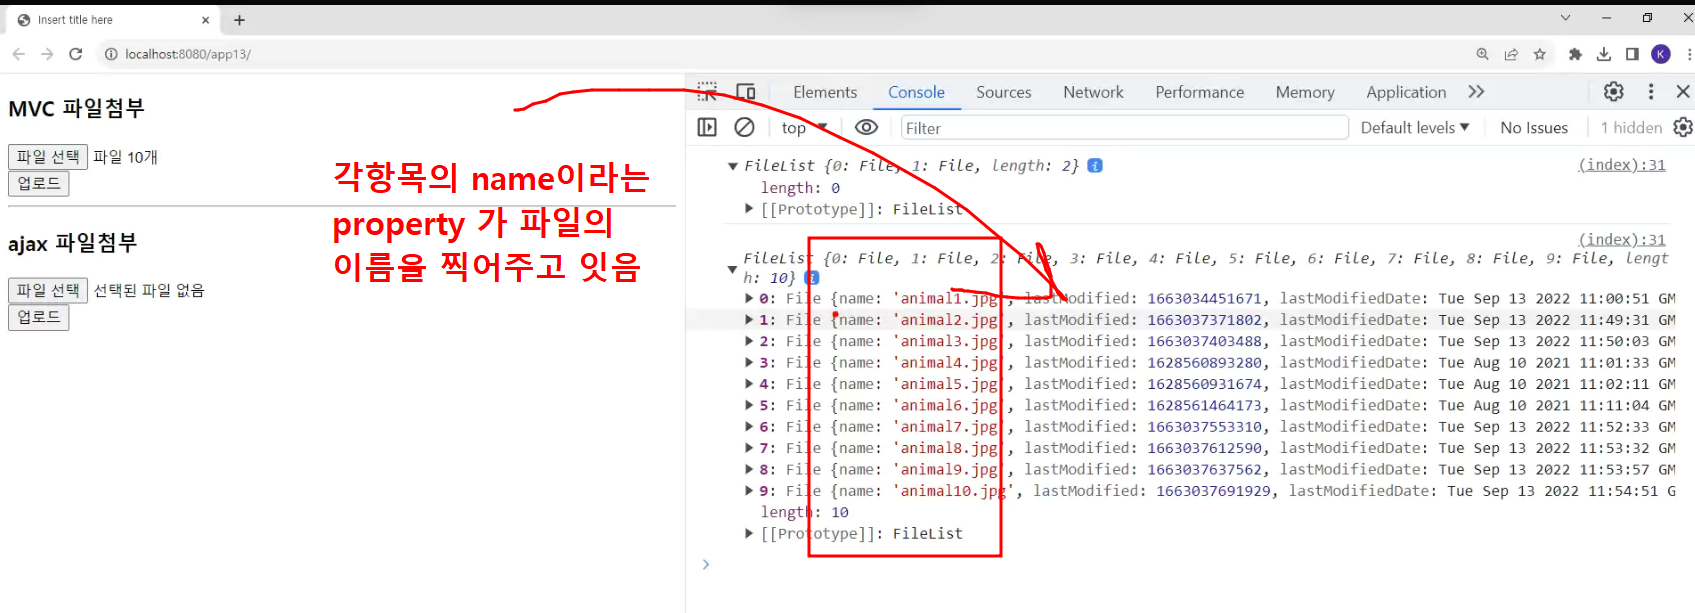Switch to Elements tab
1695x613 pixels.
pos(825,92)
